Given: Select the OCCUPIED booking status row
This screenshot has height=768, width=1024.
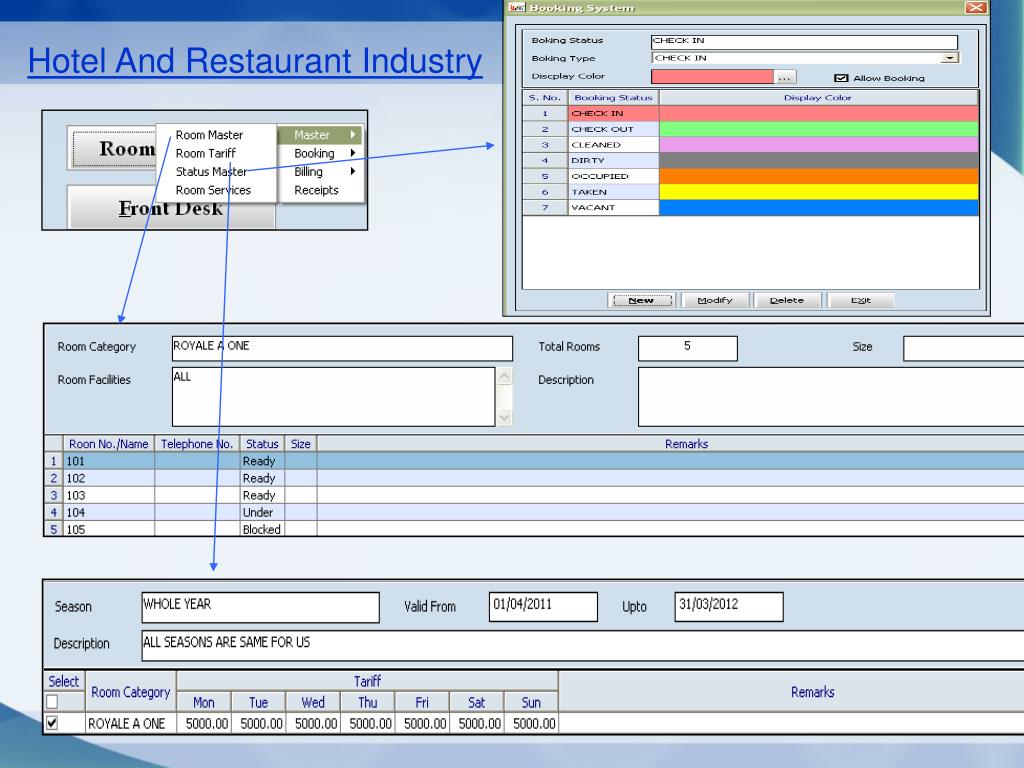Looking at the screenshot, I should pos(751,176).
